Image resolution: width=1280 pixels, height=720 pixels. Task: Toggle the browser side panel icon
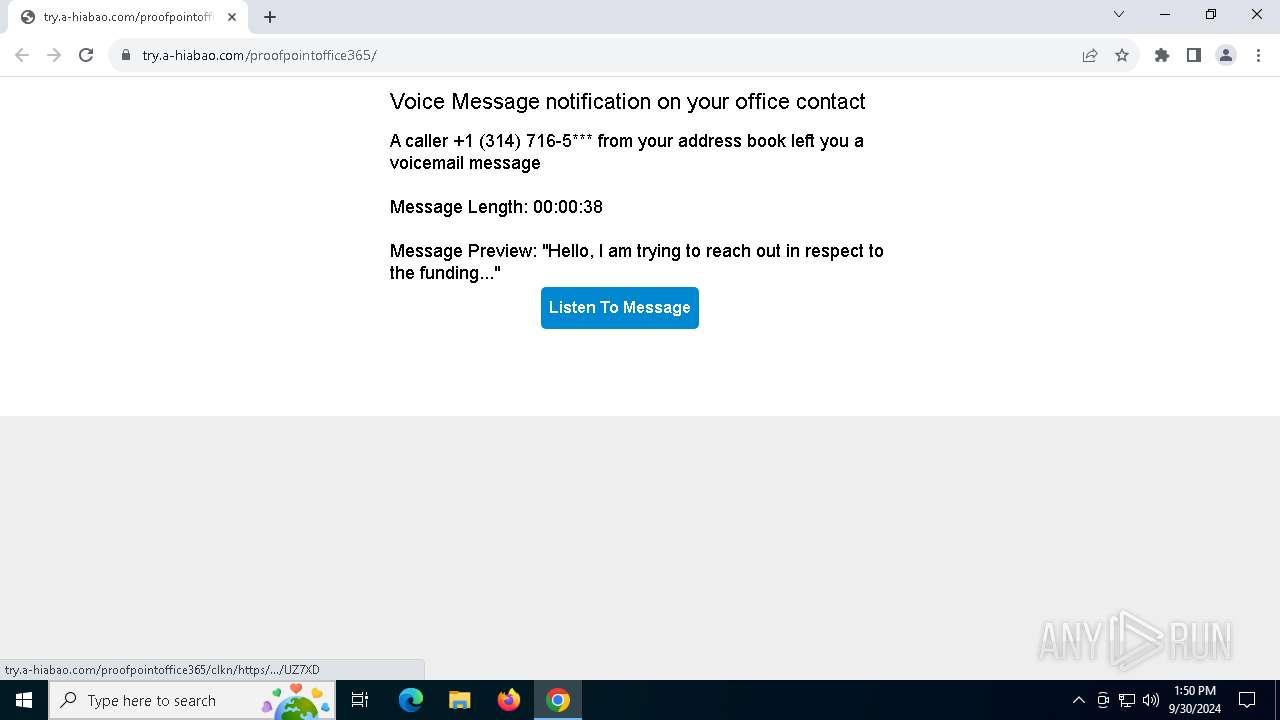point(1194,55)
